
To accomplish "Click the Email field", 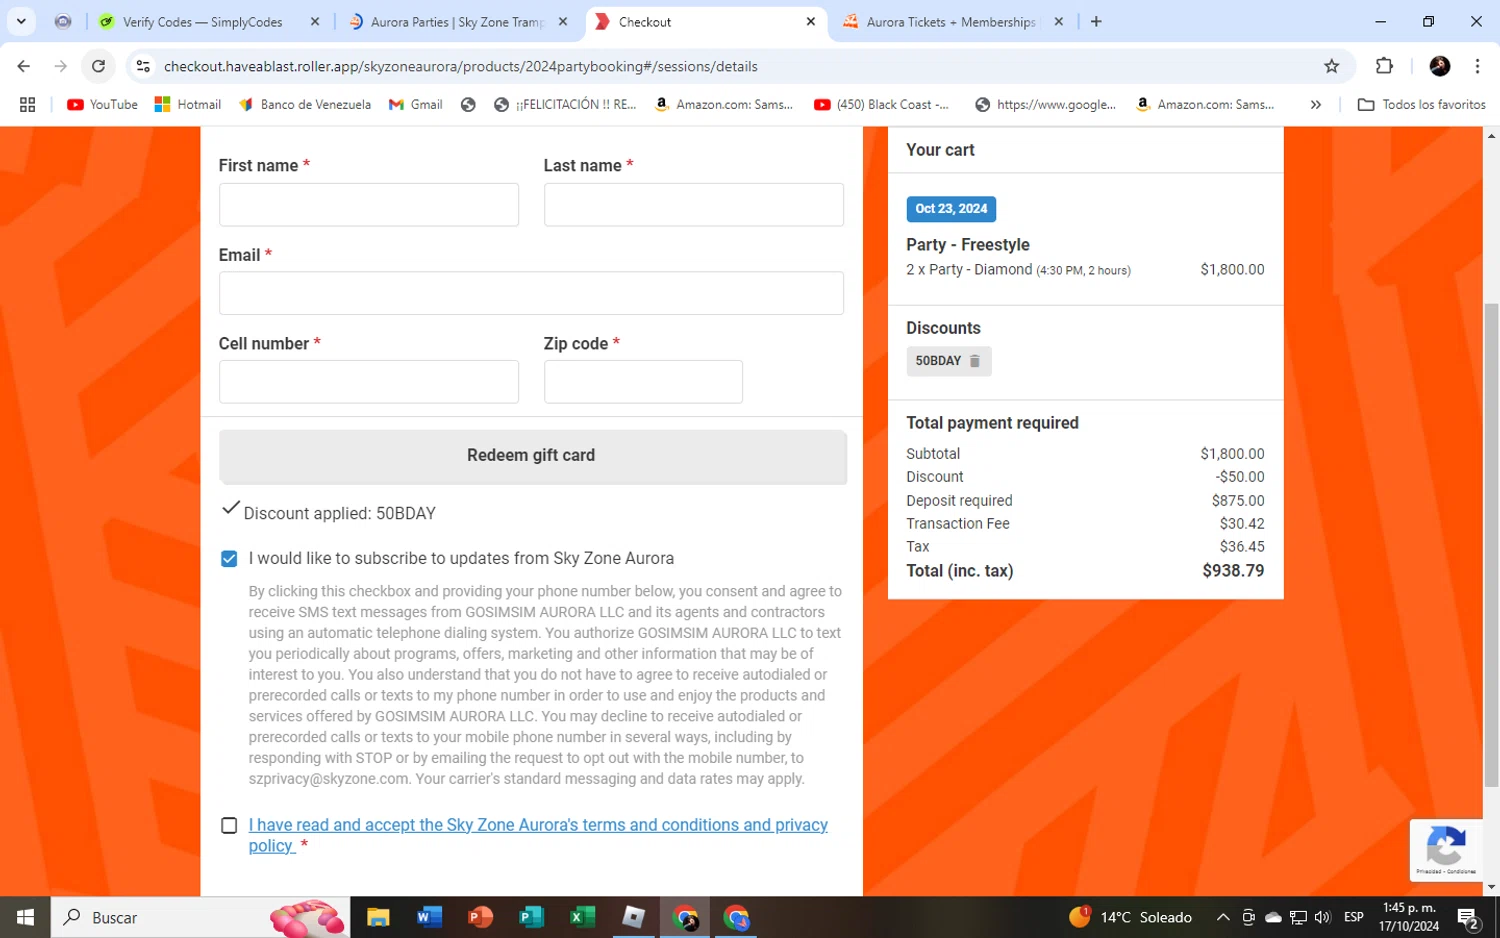I will [531, 293].
